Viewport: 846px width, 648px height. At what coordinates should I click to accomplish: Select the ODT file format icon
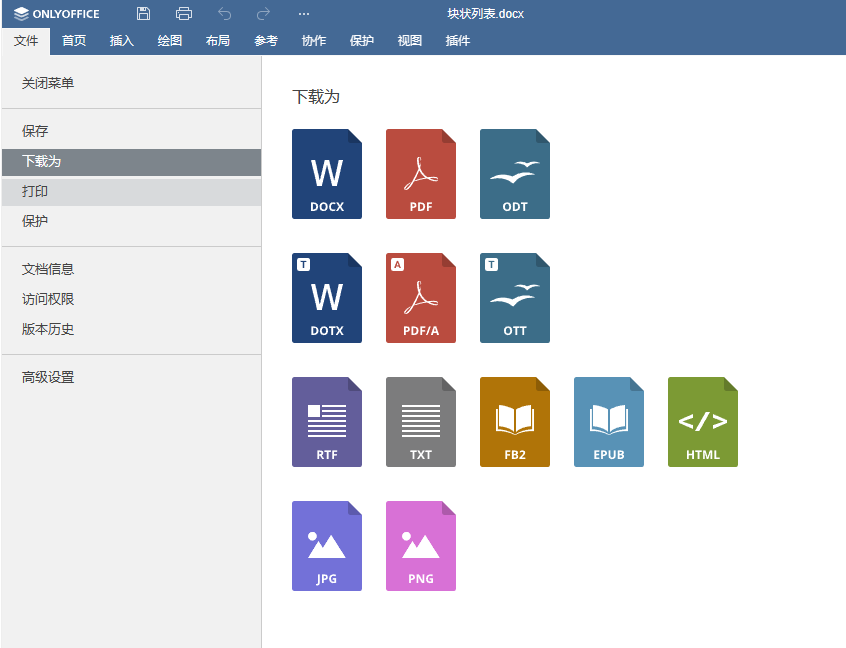click(515, 174)
